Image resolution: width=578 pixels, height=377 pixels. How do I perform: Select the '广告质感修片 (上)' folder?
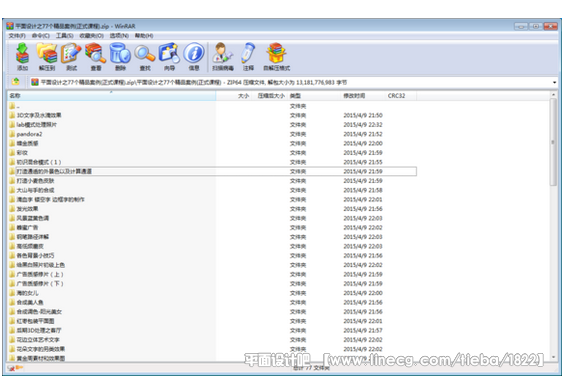click(212, 275)
